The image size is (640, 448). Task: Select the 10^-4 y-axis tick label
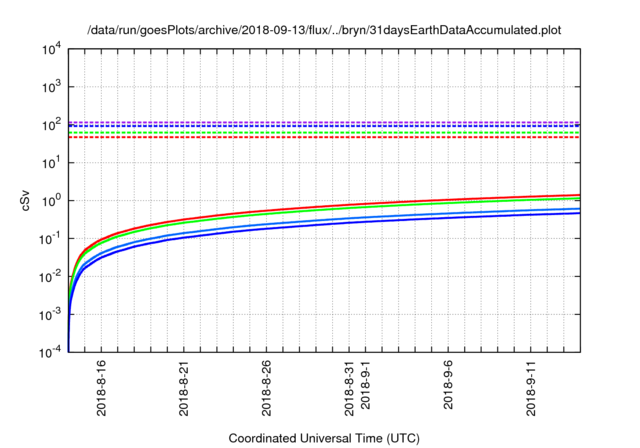[x=50, y=352]
